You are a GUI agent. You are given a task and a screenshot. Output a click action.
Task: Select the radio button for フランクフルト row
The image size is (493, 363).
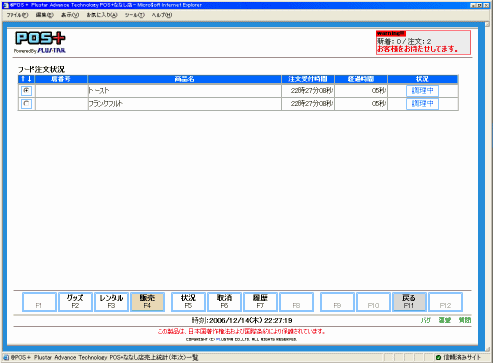[26, 104]
